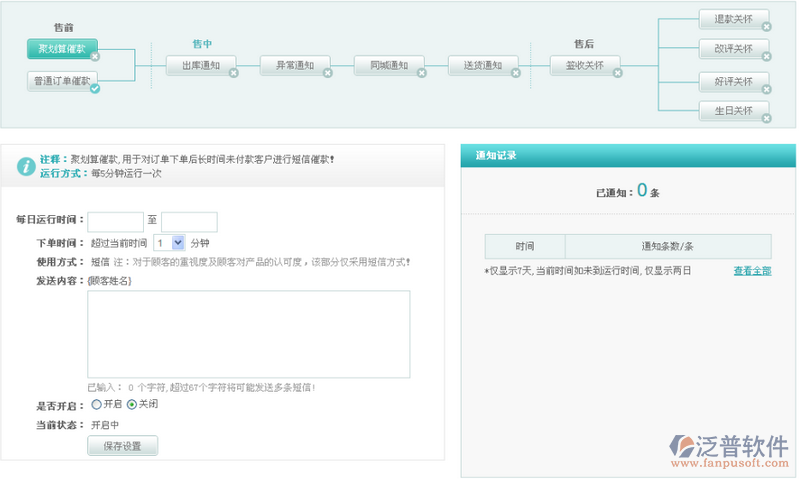Click the 保存设置 button
The width and height of the screenshot is (799, 479).
(122, 446)
